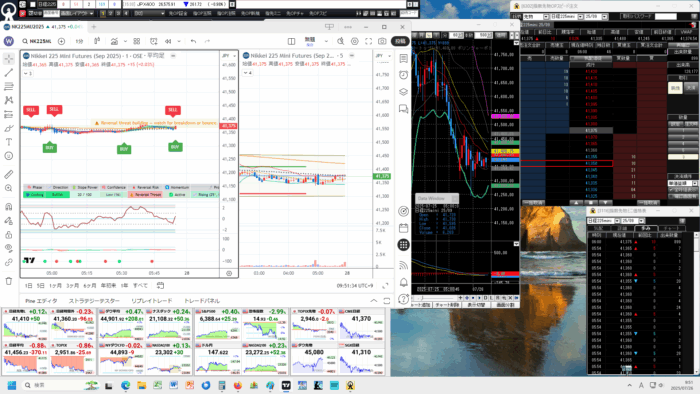Open the Pine エディタ tab
700x394 pixels.
click(x=41, y=301)
